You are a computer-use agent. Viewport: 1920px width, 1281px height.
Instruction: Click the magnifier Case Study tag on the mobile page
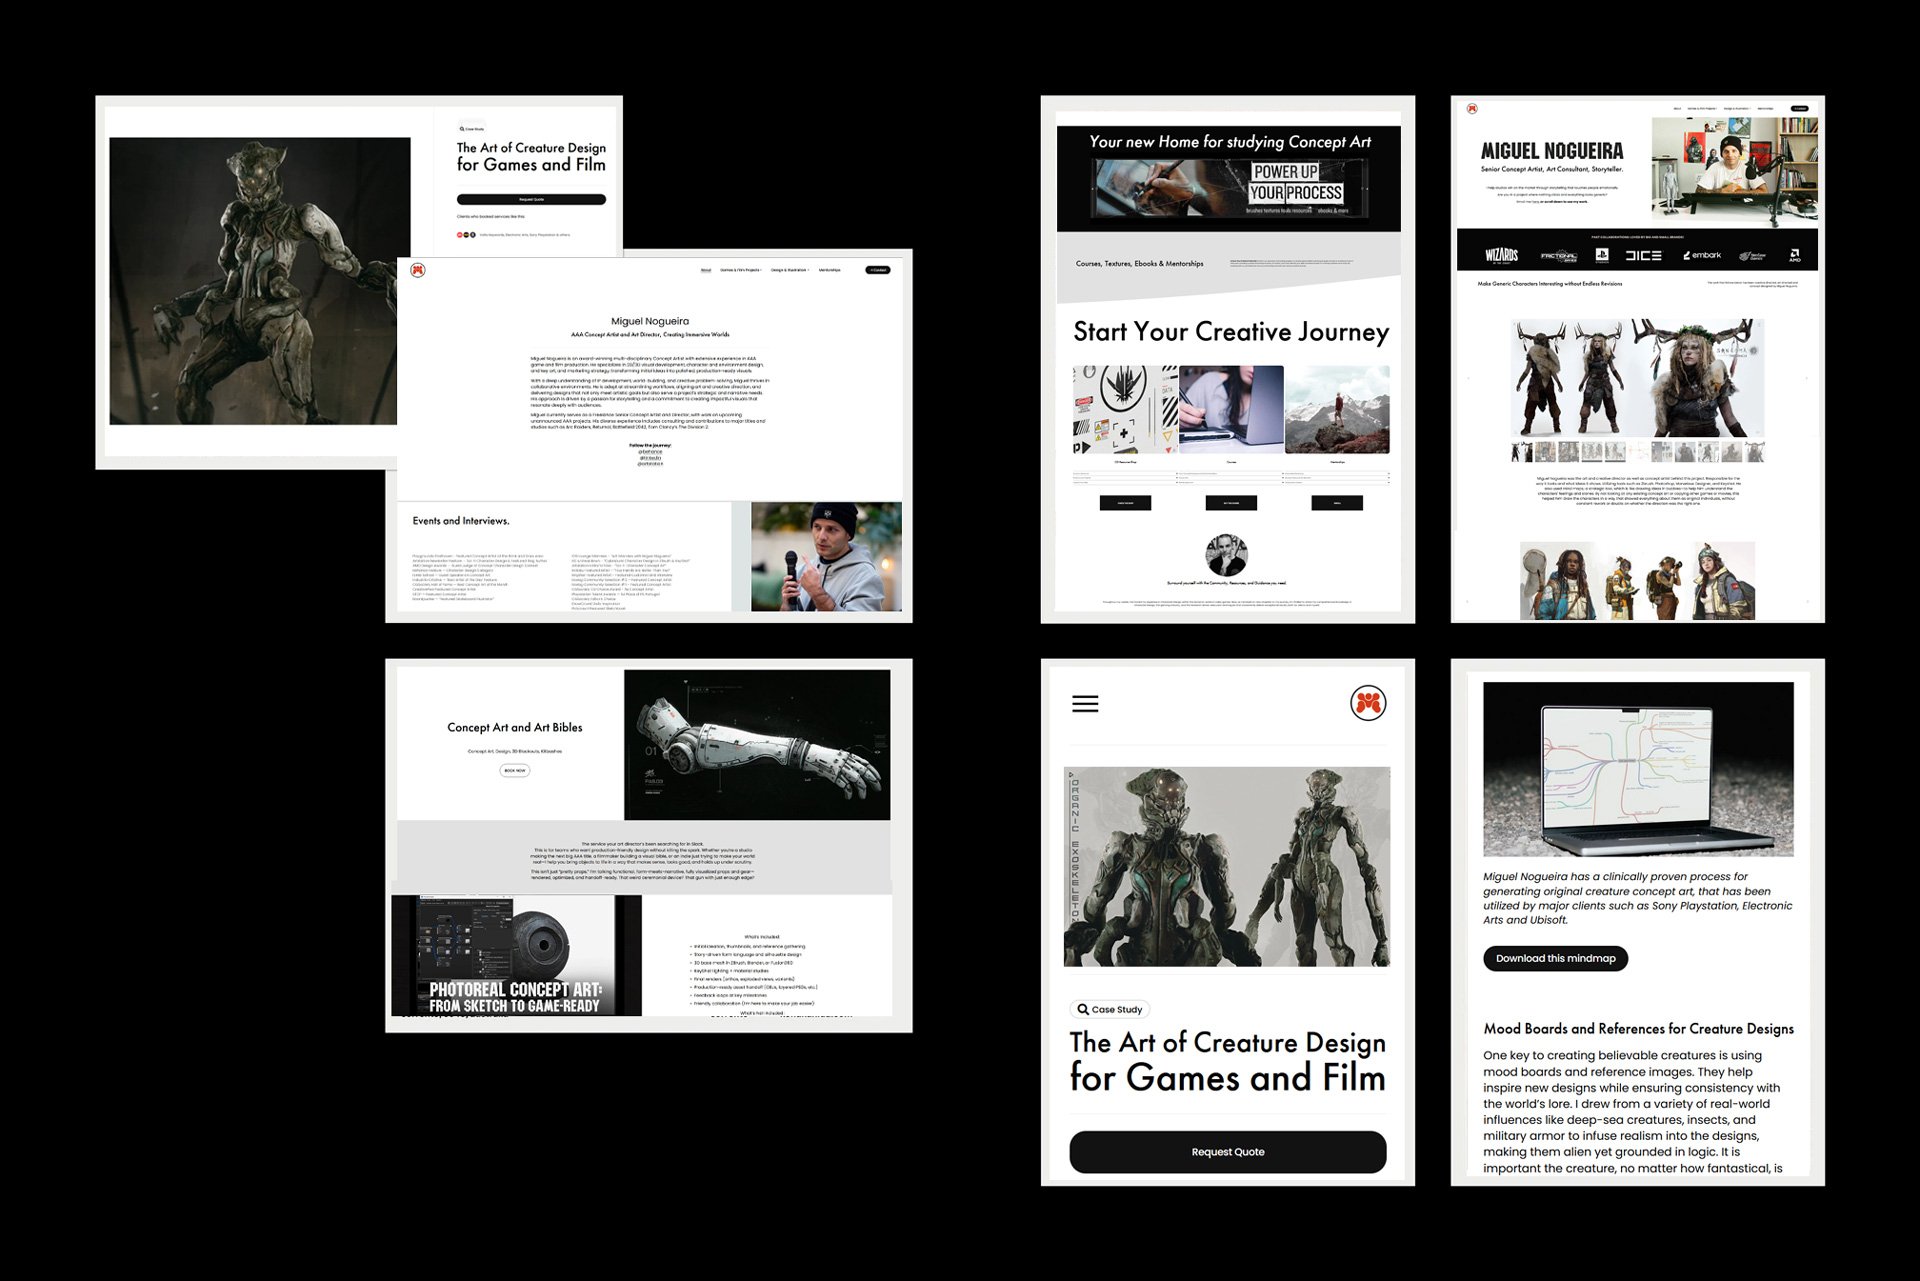[x=1110, y=1010]
